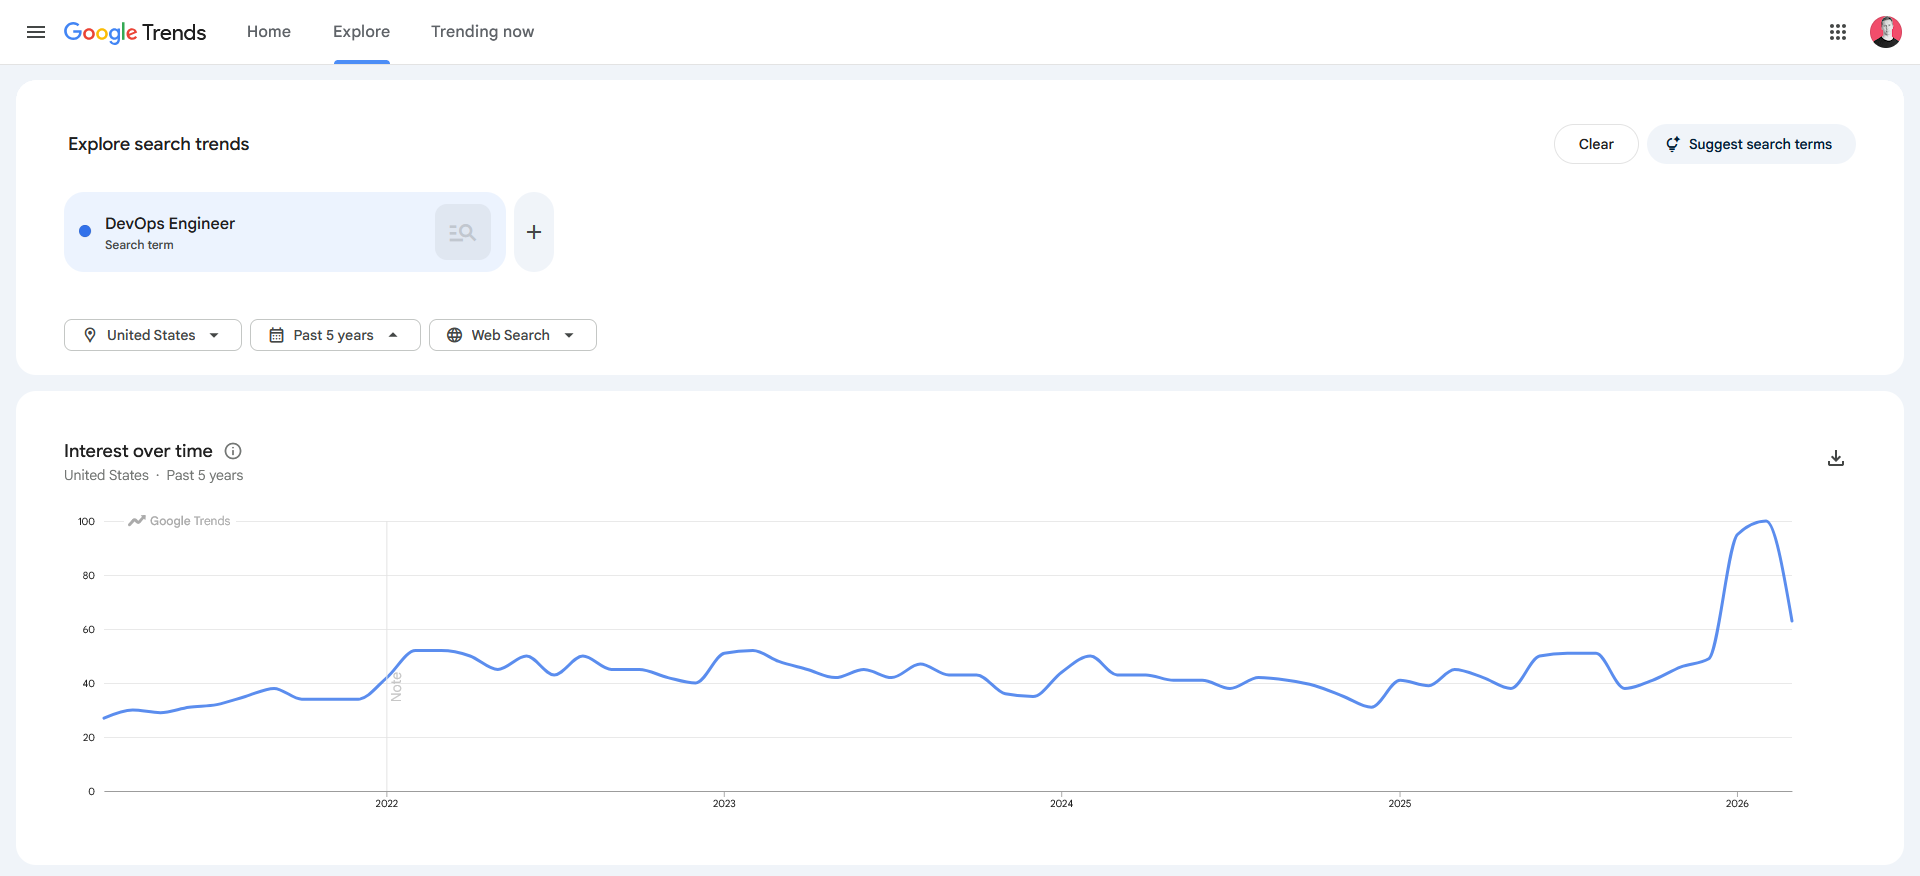Open the United States region dropdown

tap(153, 335)
